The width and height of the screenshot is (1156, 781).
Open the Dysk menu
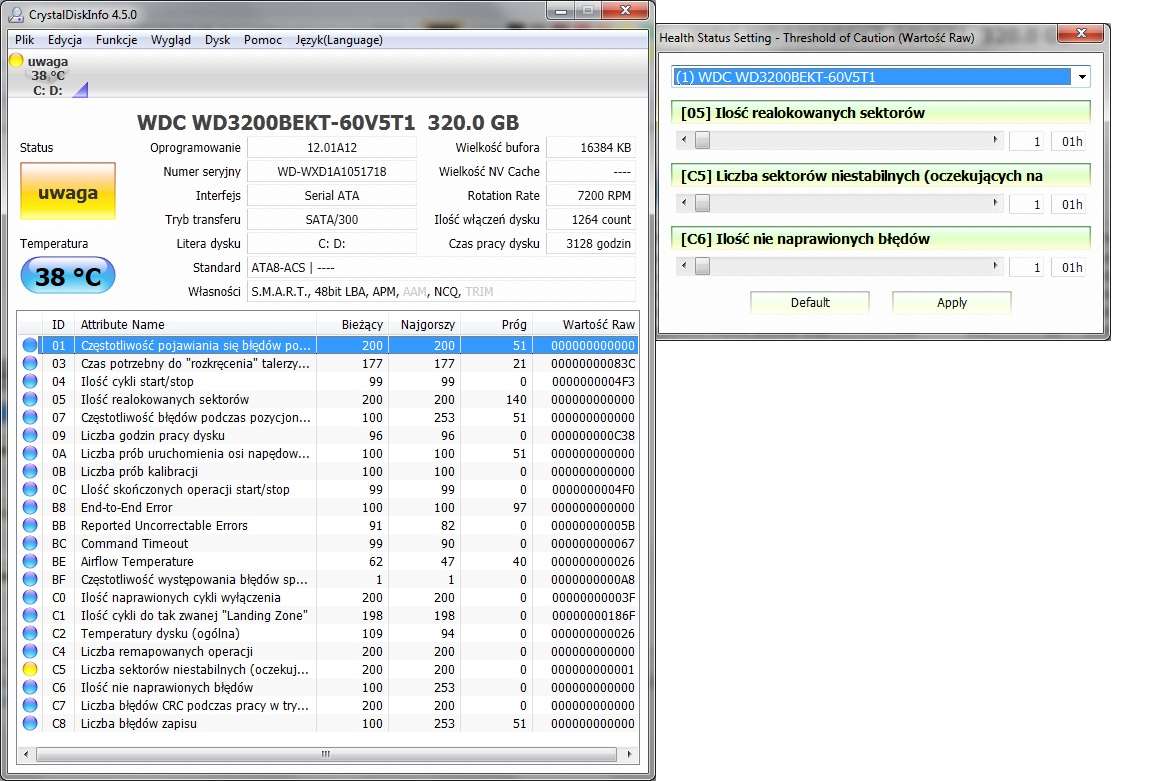[x=217, y=40]
